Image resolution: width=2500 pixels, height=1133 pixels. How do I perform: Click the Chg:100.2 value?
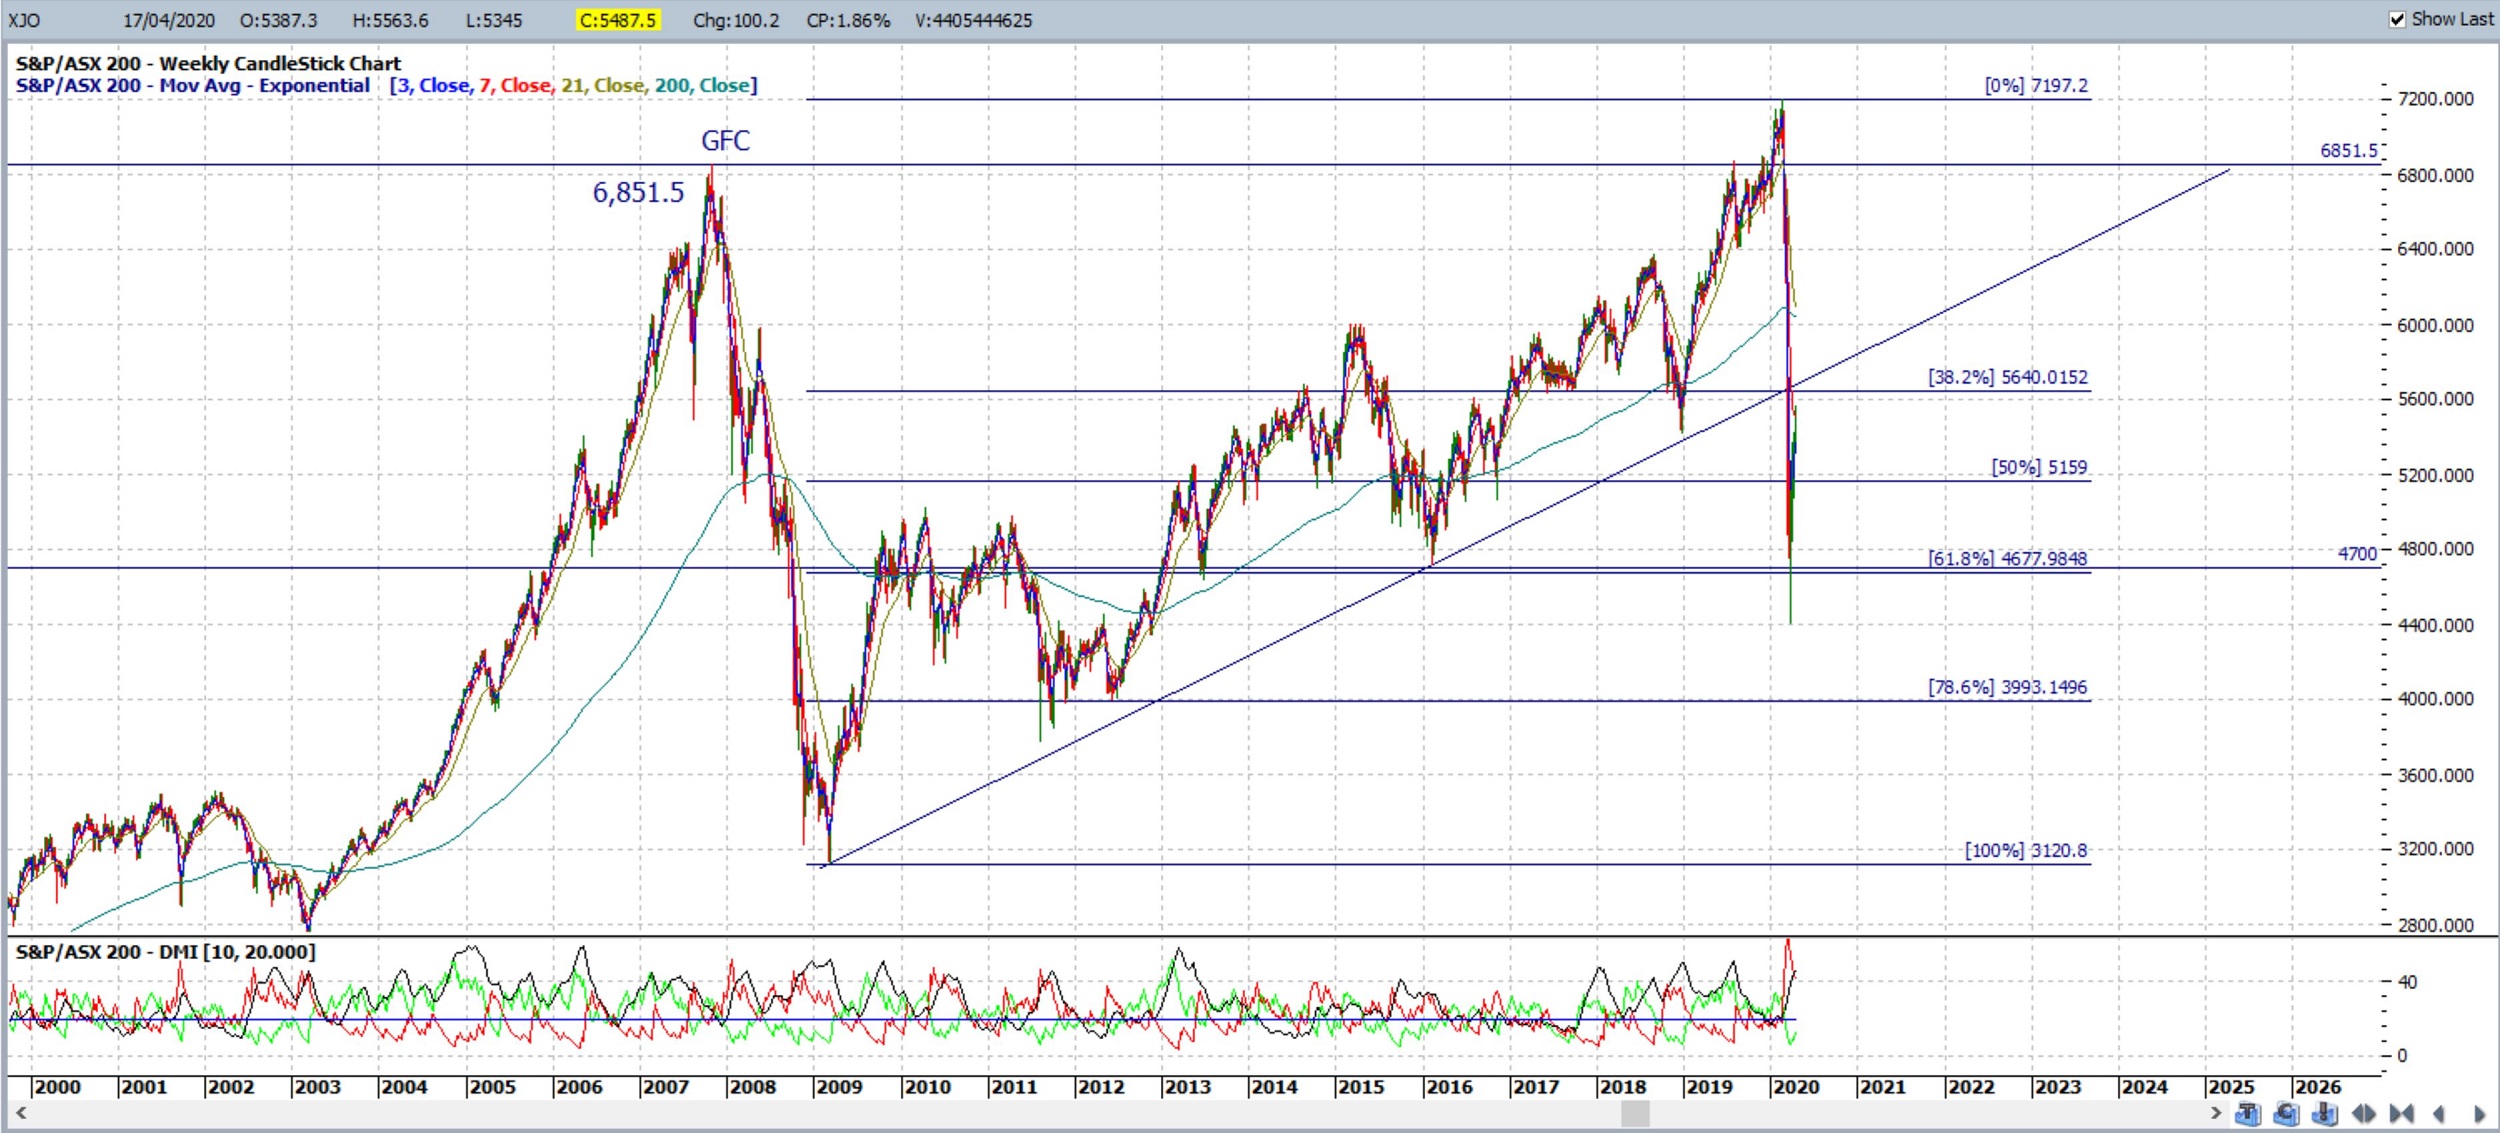(x=735, y=21)
